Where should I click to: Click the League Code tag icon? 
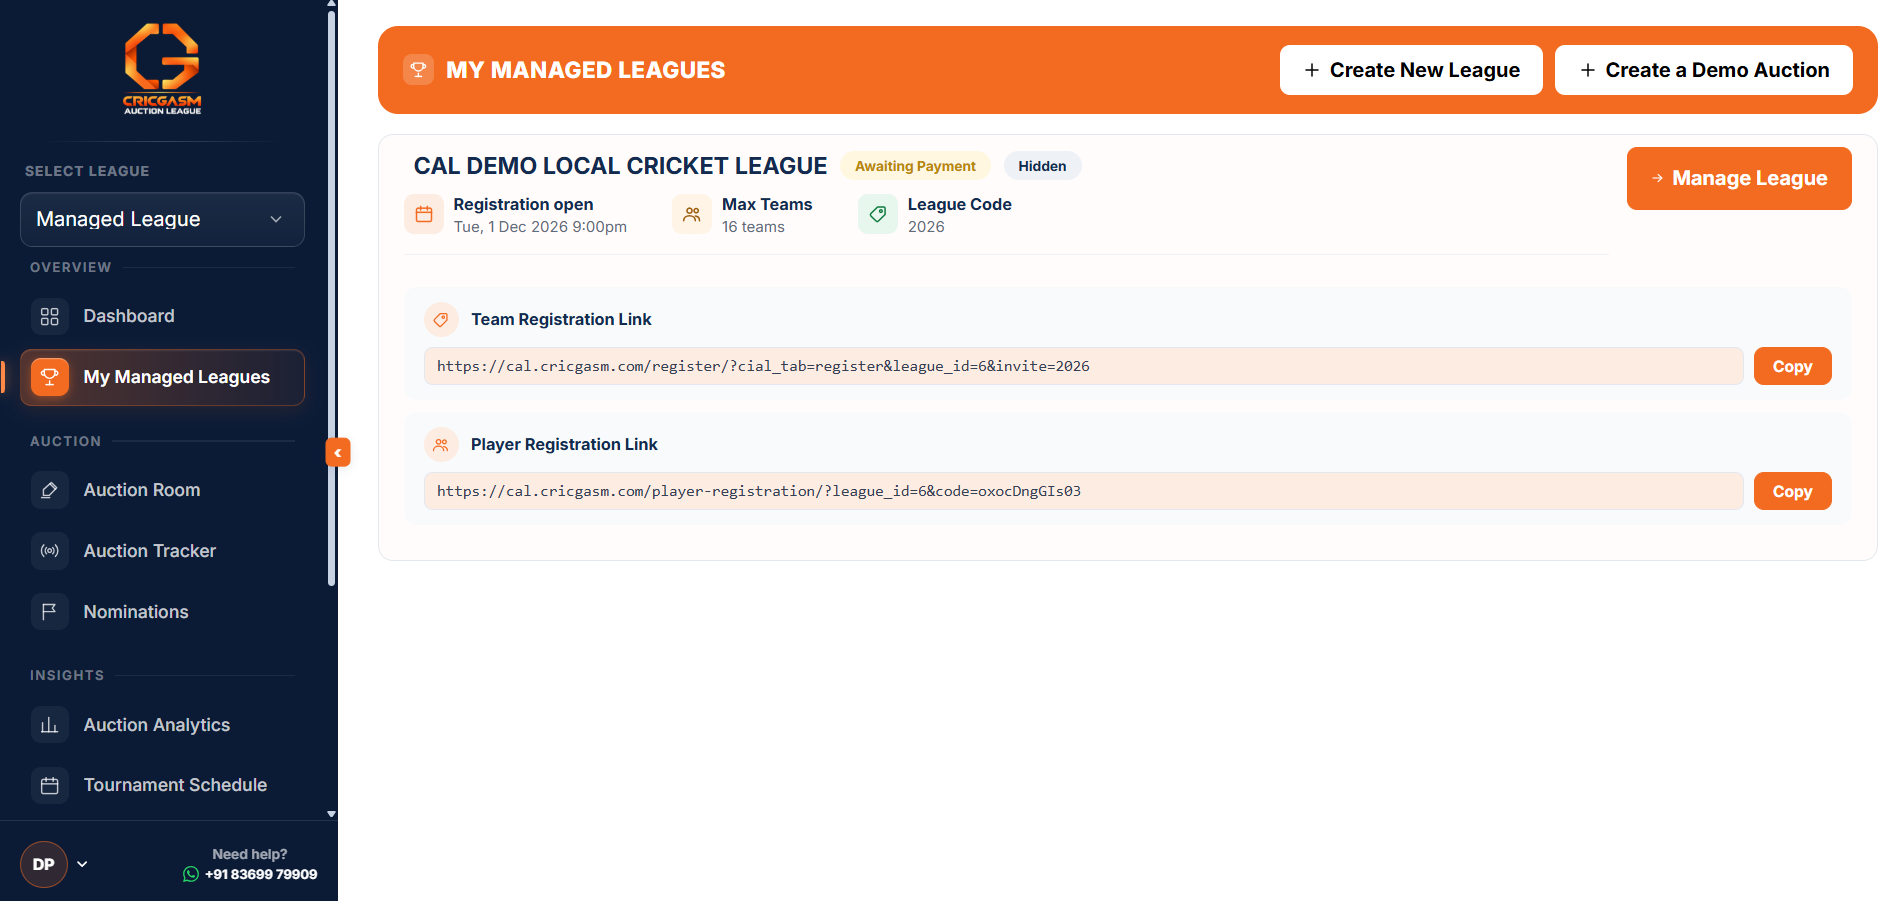878,214
